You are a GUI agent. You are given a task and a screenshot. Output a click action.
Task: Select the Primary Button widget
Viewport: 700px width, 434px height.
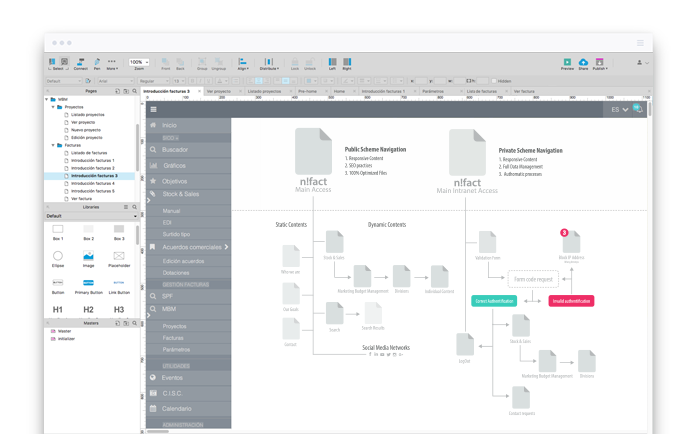[88, 286]
